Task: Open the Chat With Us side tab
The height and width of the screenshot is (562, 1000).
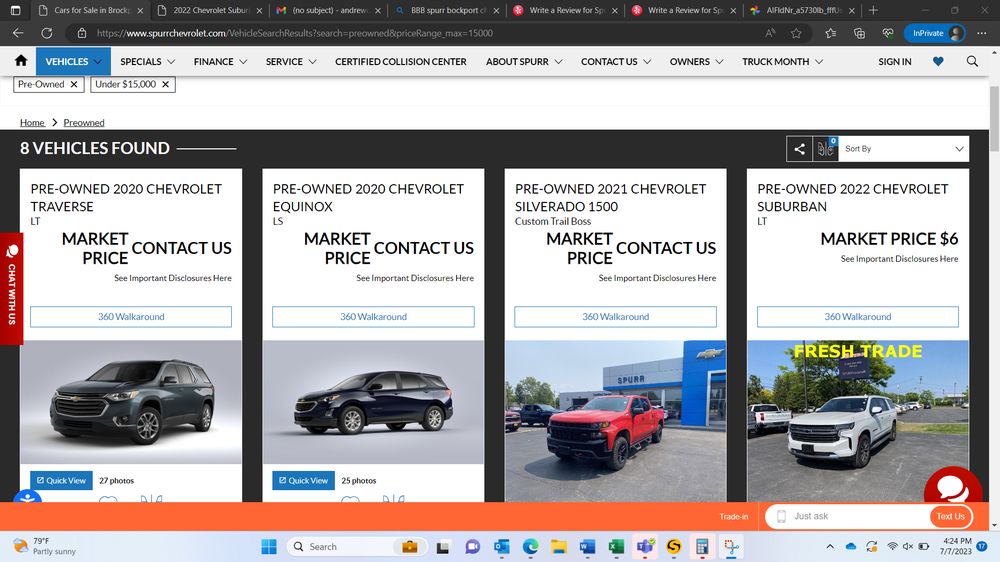Action: tap(11, 288)
